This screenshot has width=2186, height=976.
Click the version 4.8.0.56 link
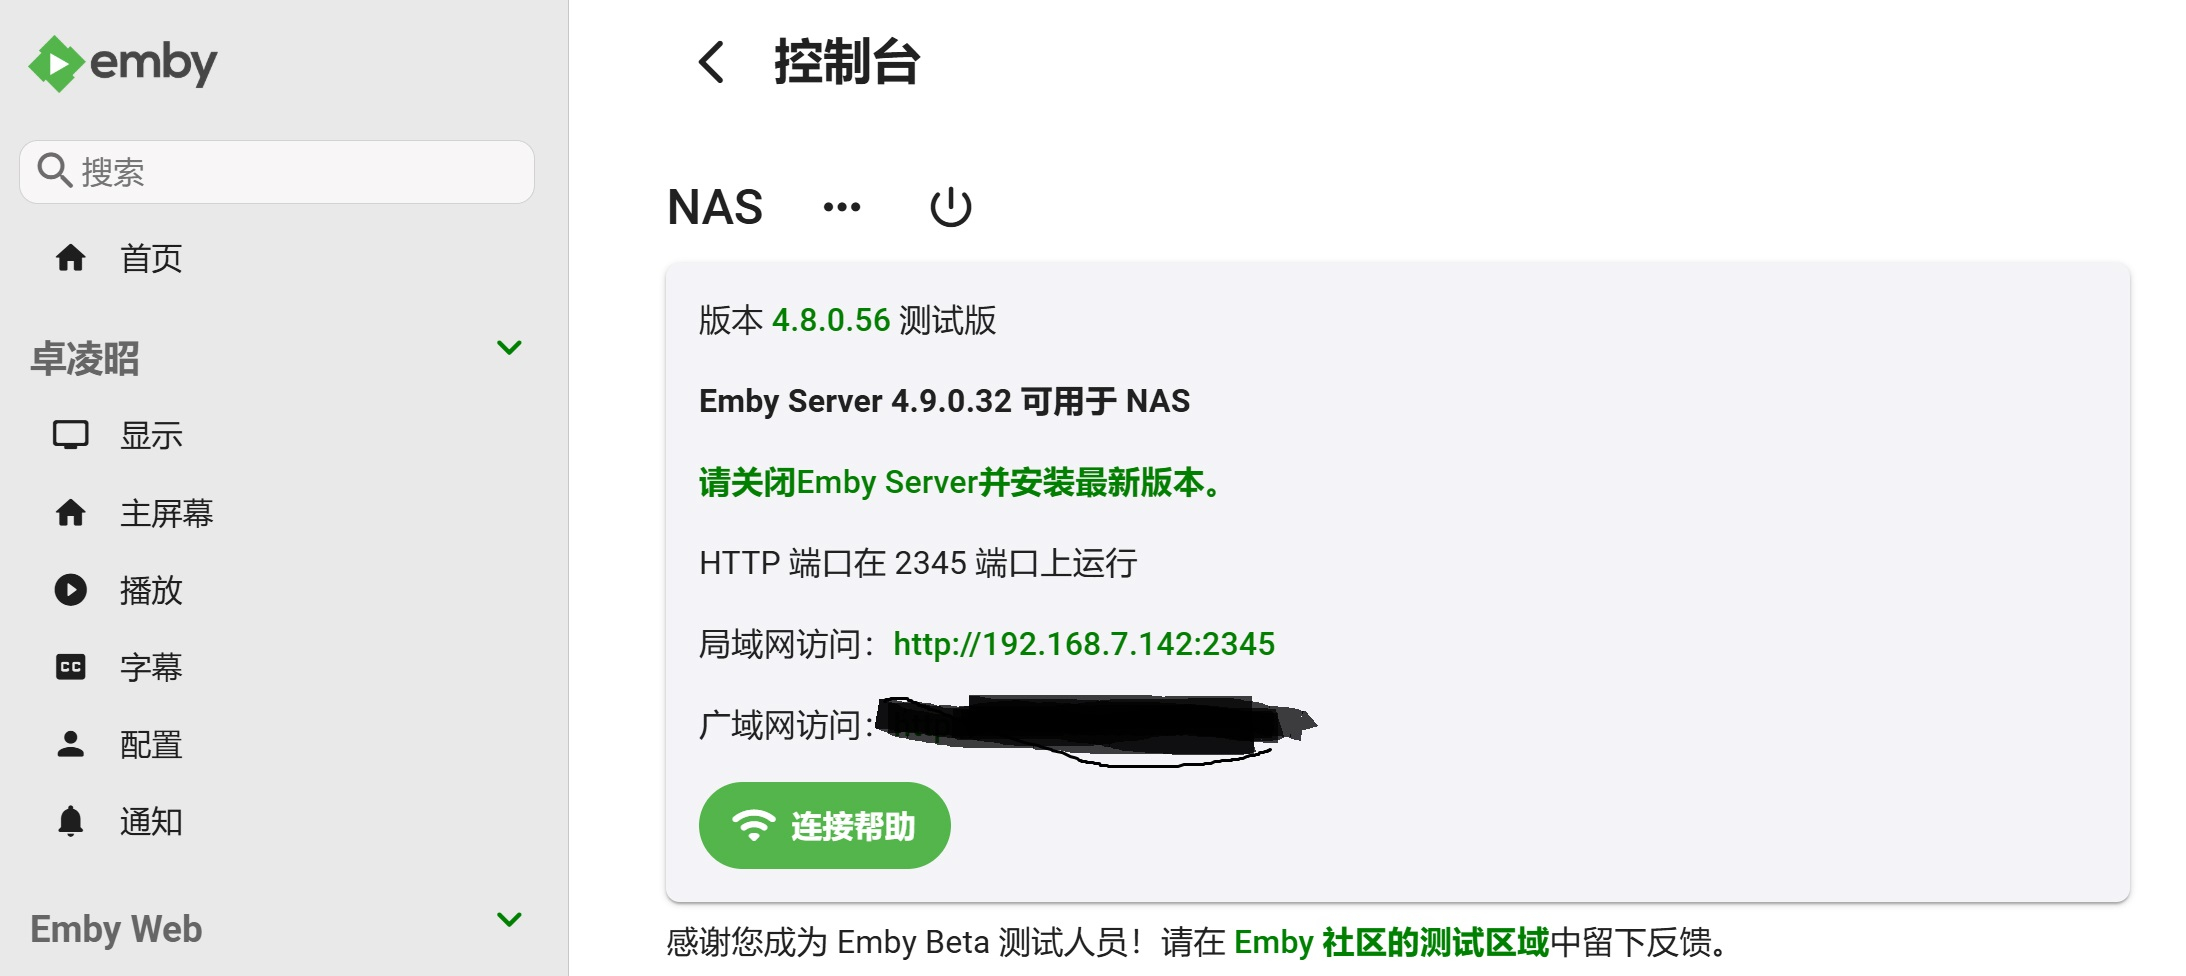[x=831, y=320]
